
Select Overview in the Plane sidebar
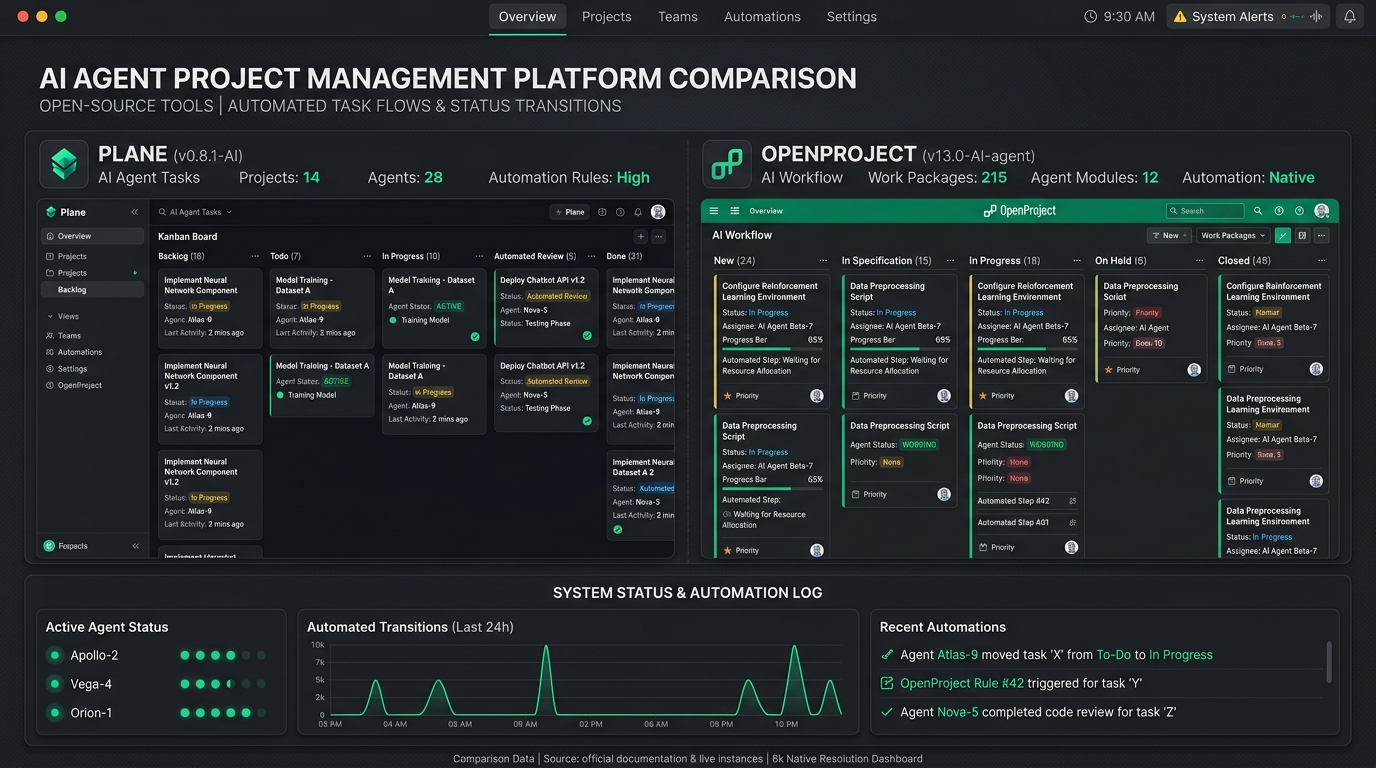[93, 236]
